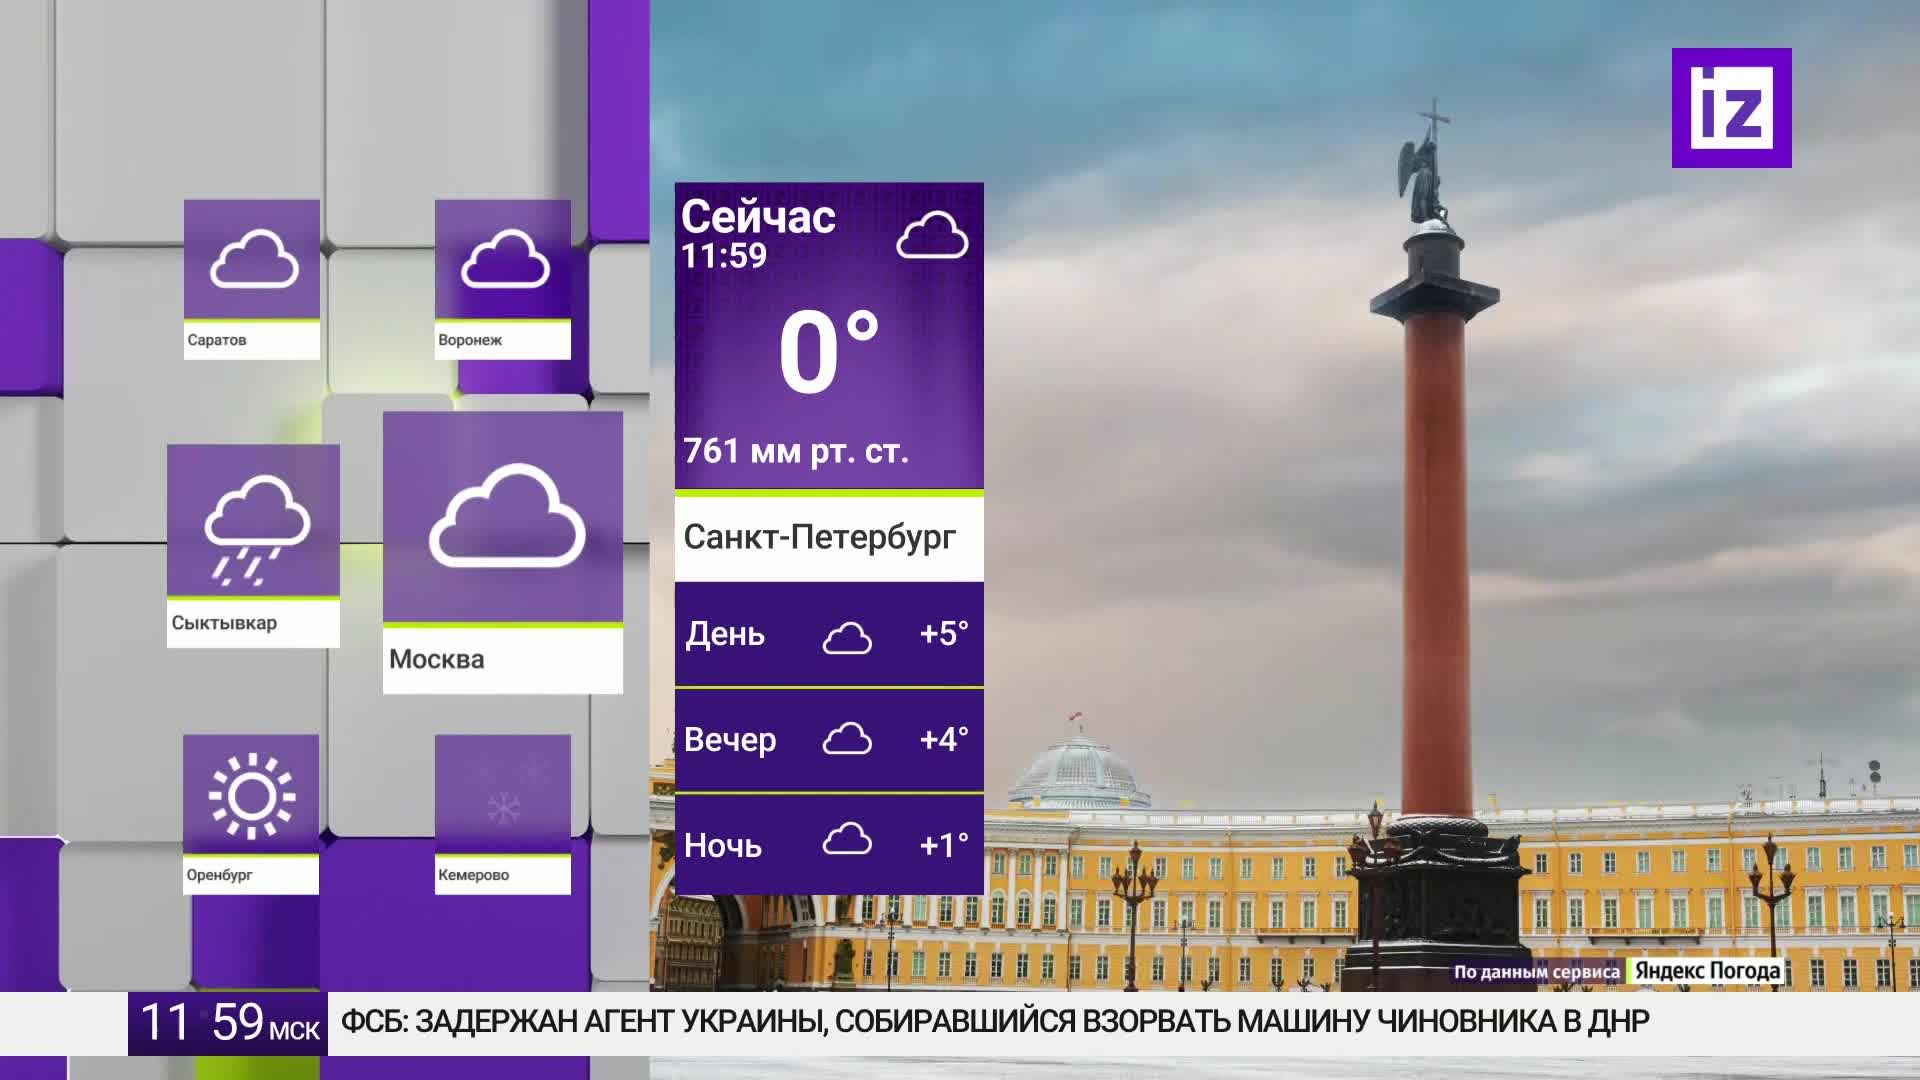Screen dimensions: 1920x1080
Task: Select the Ночь +1° forecast row
Action: [x=829, y=845]
